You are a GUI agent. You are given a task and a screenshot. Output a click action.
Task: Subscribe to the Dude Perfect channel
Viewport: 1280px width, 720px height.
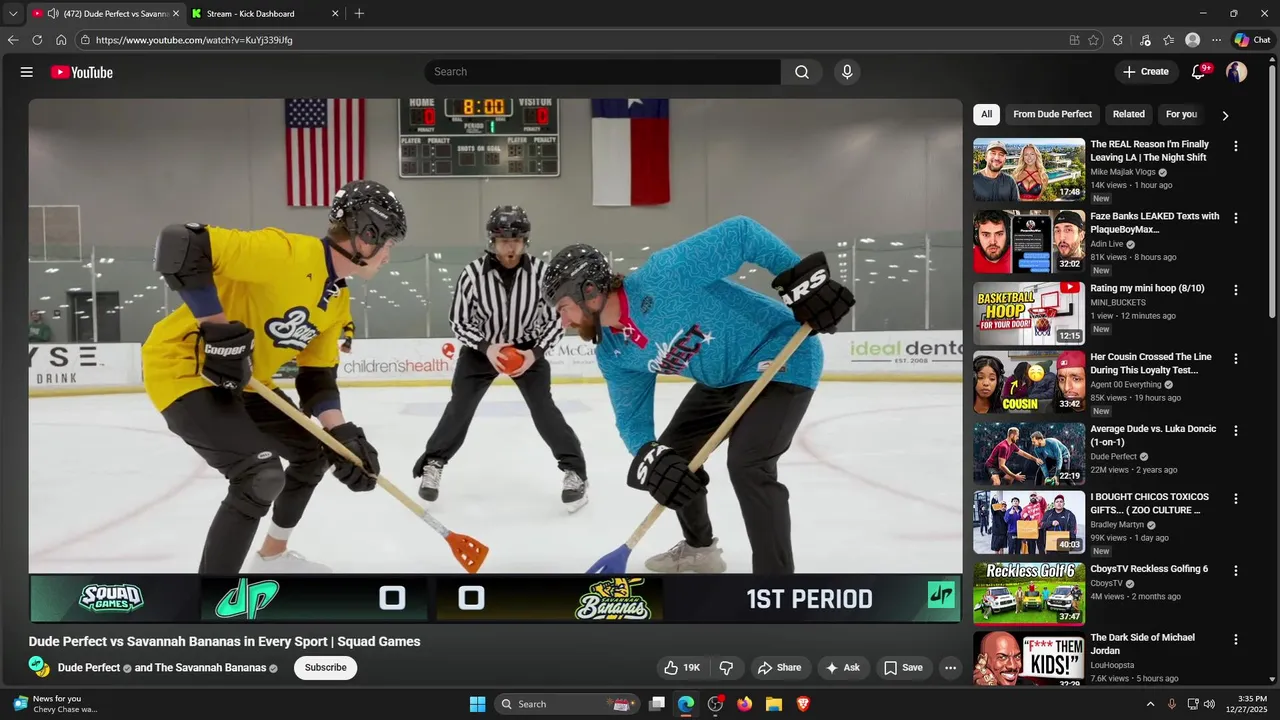point(325,668)
